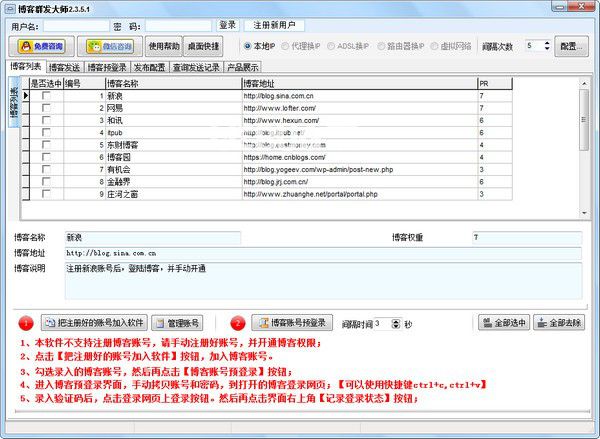This screenshot has height=439, width=600.
Task: Click the 登录 login button
Action: coord(227,25)
